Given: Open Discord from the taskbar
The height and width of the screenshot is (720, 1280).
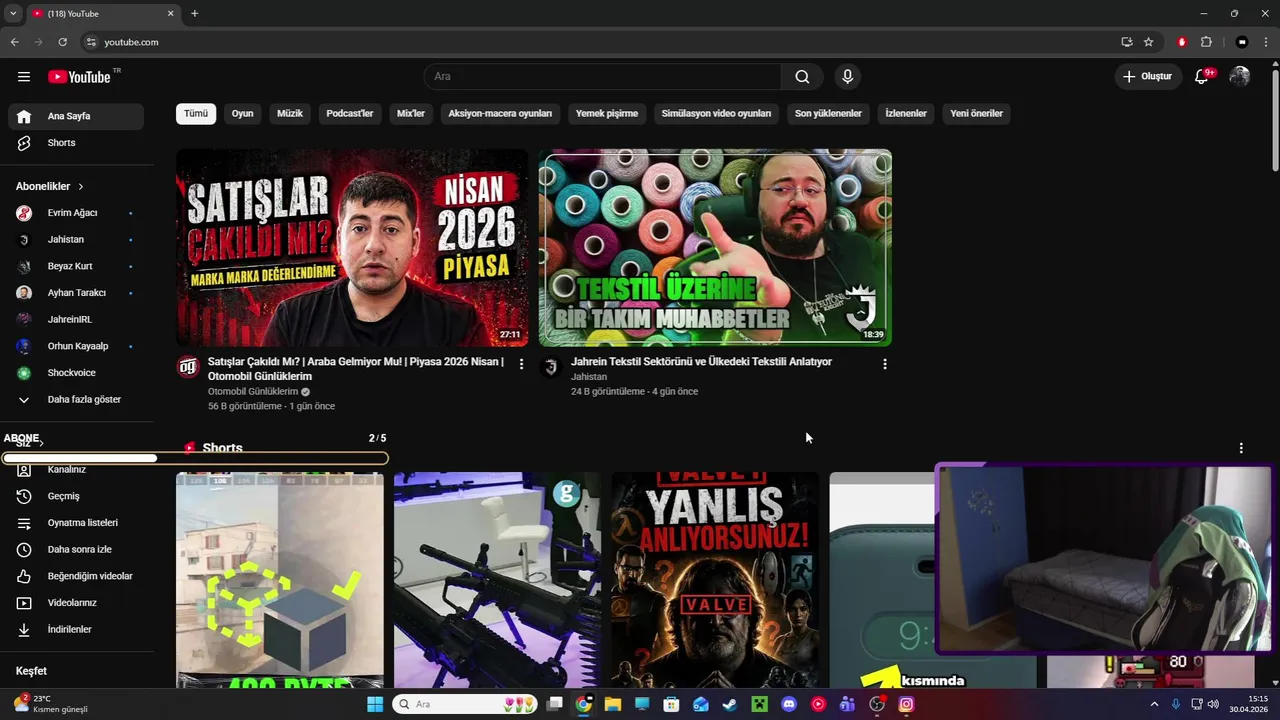Looking at the screenshot, I should [x=789, y=704].
